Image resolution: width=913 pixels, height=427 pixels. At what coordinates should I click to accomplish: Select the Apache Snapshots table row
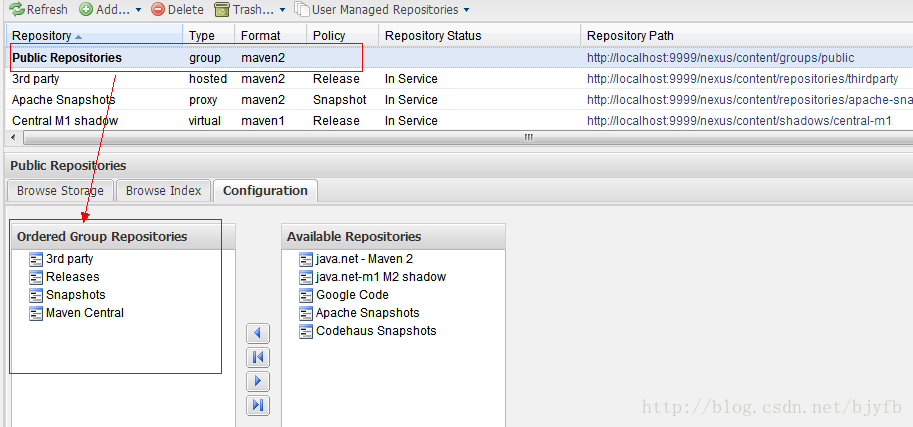coord(459,100)
